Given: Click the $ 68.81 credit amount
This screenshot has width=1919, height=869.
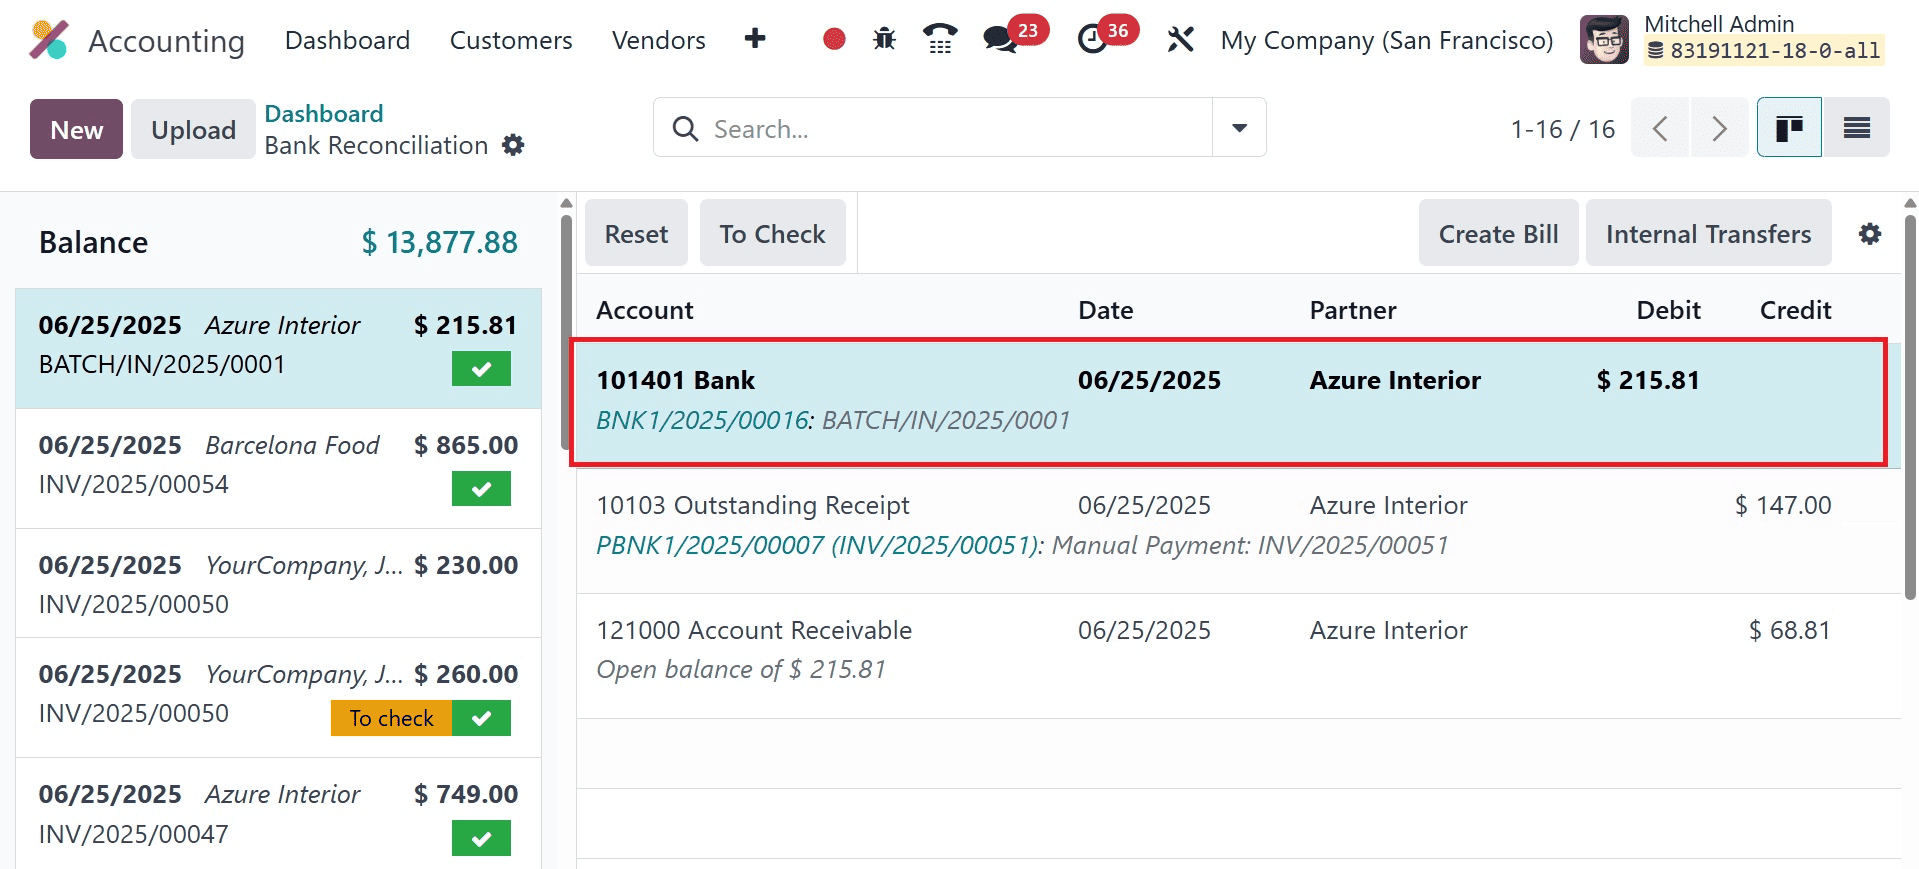Looking at the screenshot, I should click(1790, 630).
